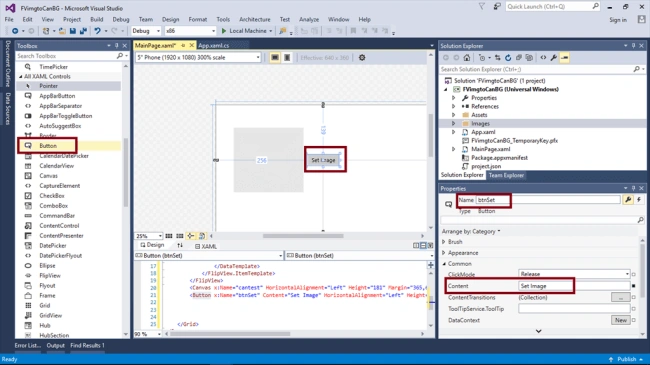This screenshot has width=650, height=365.
Task: Click Solution Explorer Home icon
Action: point(467,58)
